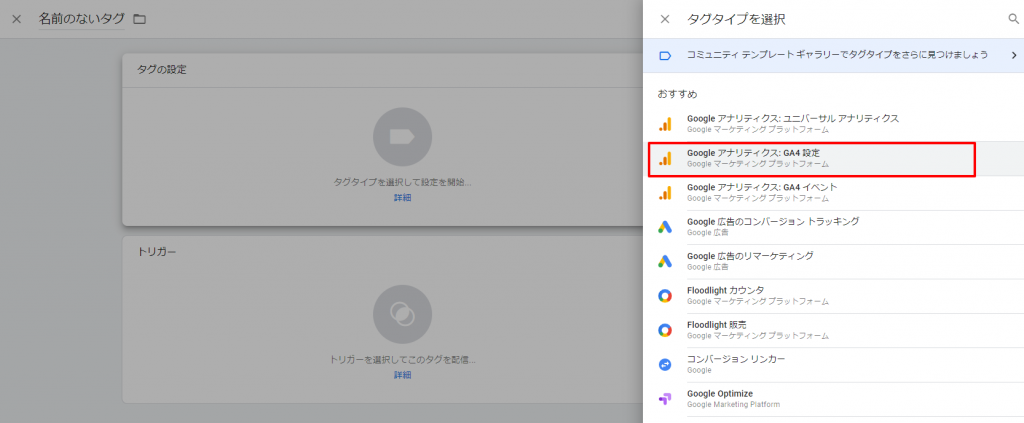Close the tag type selection panel
This screenshot has height=423, width=1024.
click(665, 19)
